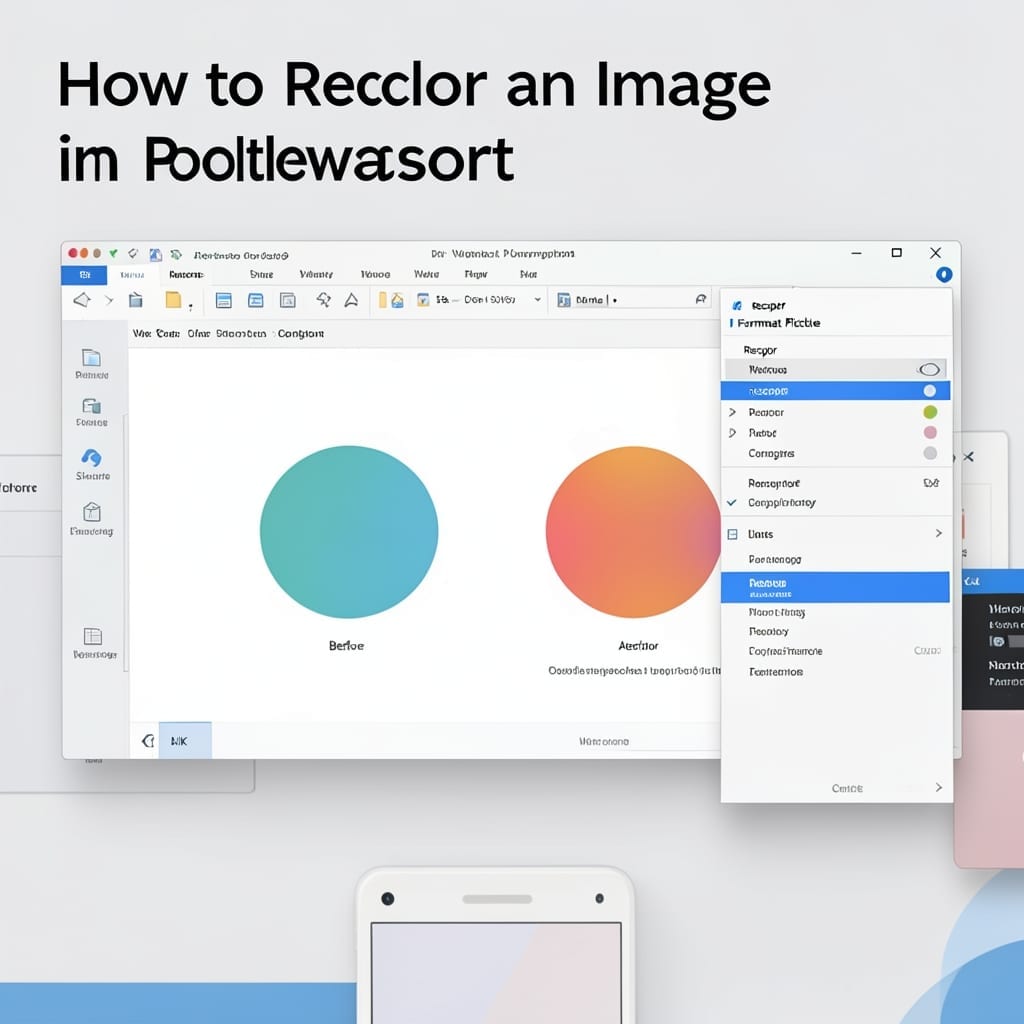
Task: Click the small yellow-topped document toolbar icon
Action: (x=423, y=300)
